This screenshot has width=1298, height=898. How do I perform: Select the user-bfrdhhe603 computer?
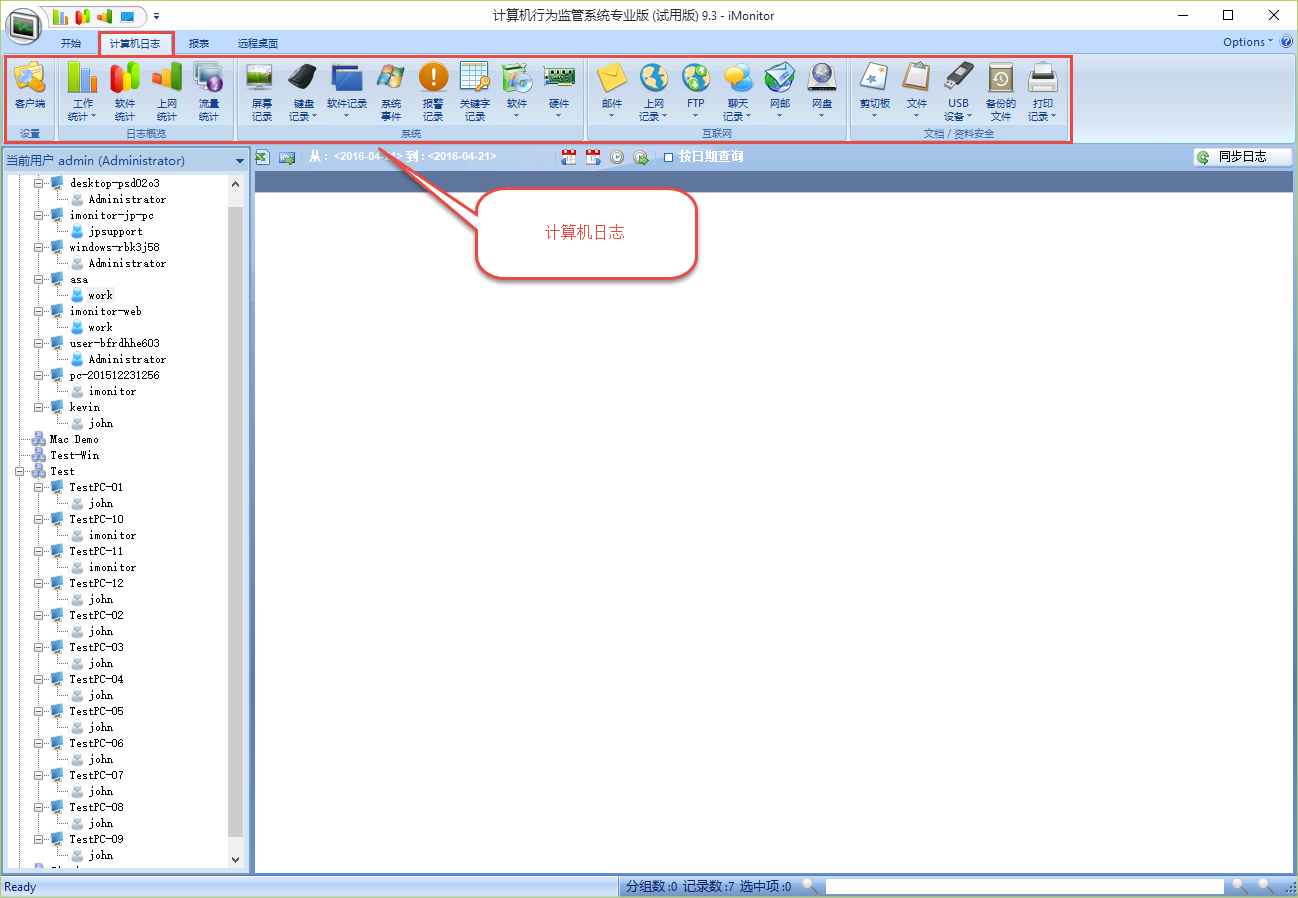point(114,343)
